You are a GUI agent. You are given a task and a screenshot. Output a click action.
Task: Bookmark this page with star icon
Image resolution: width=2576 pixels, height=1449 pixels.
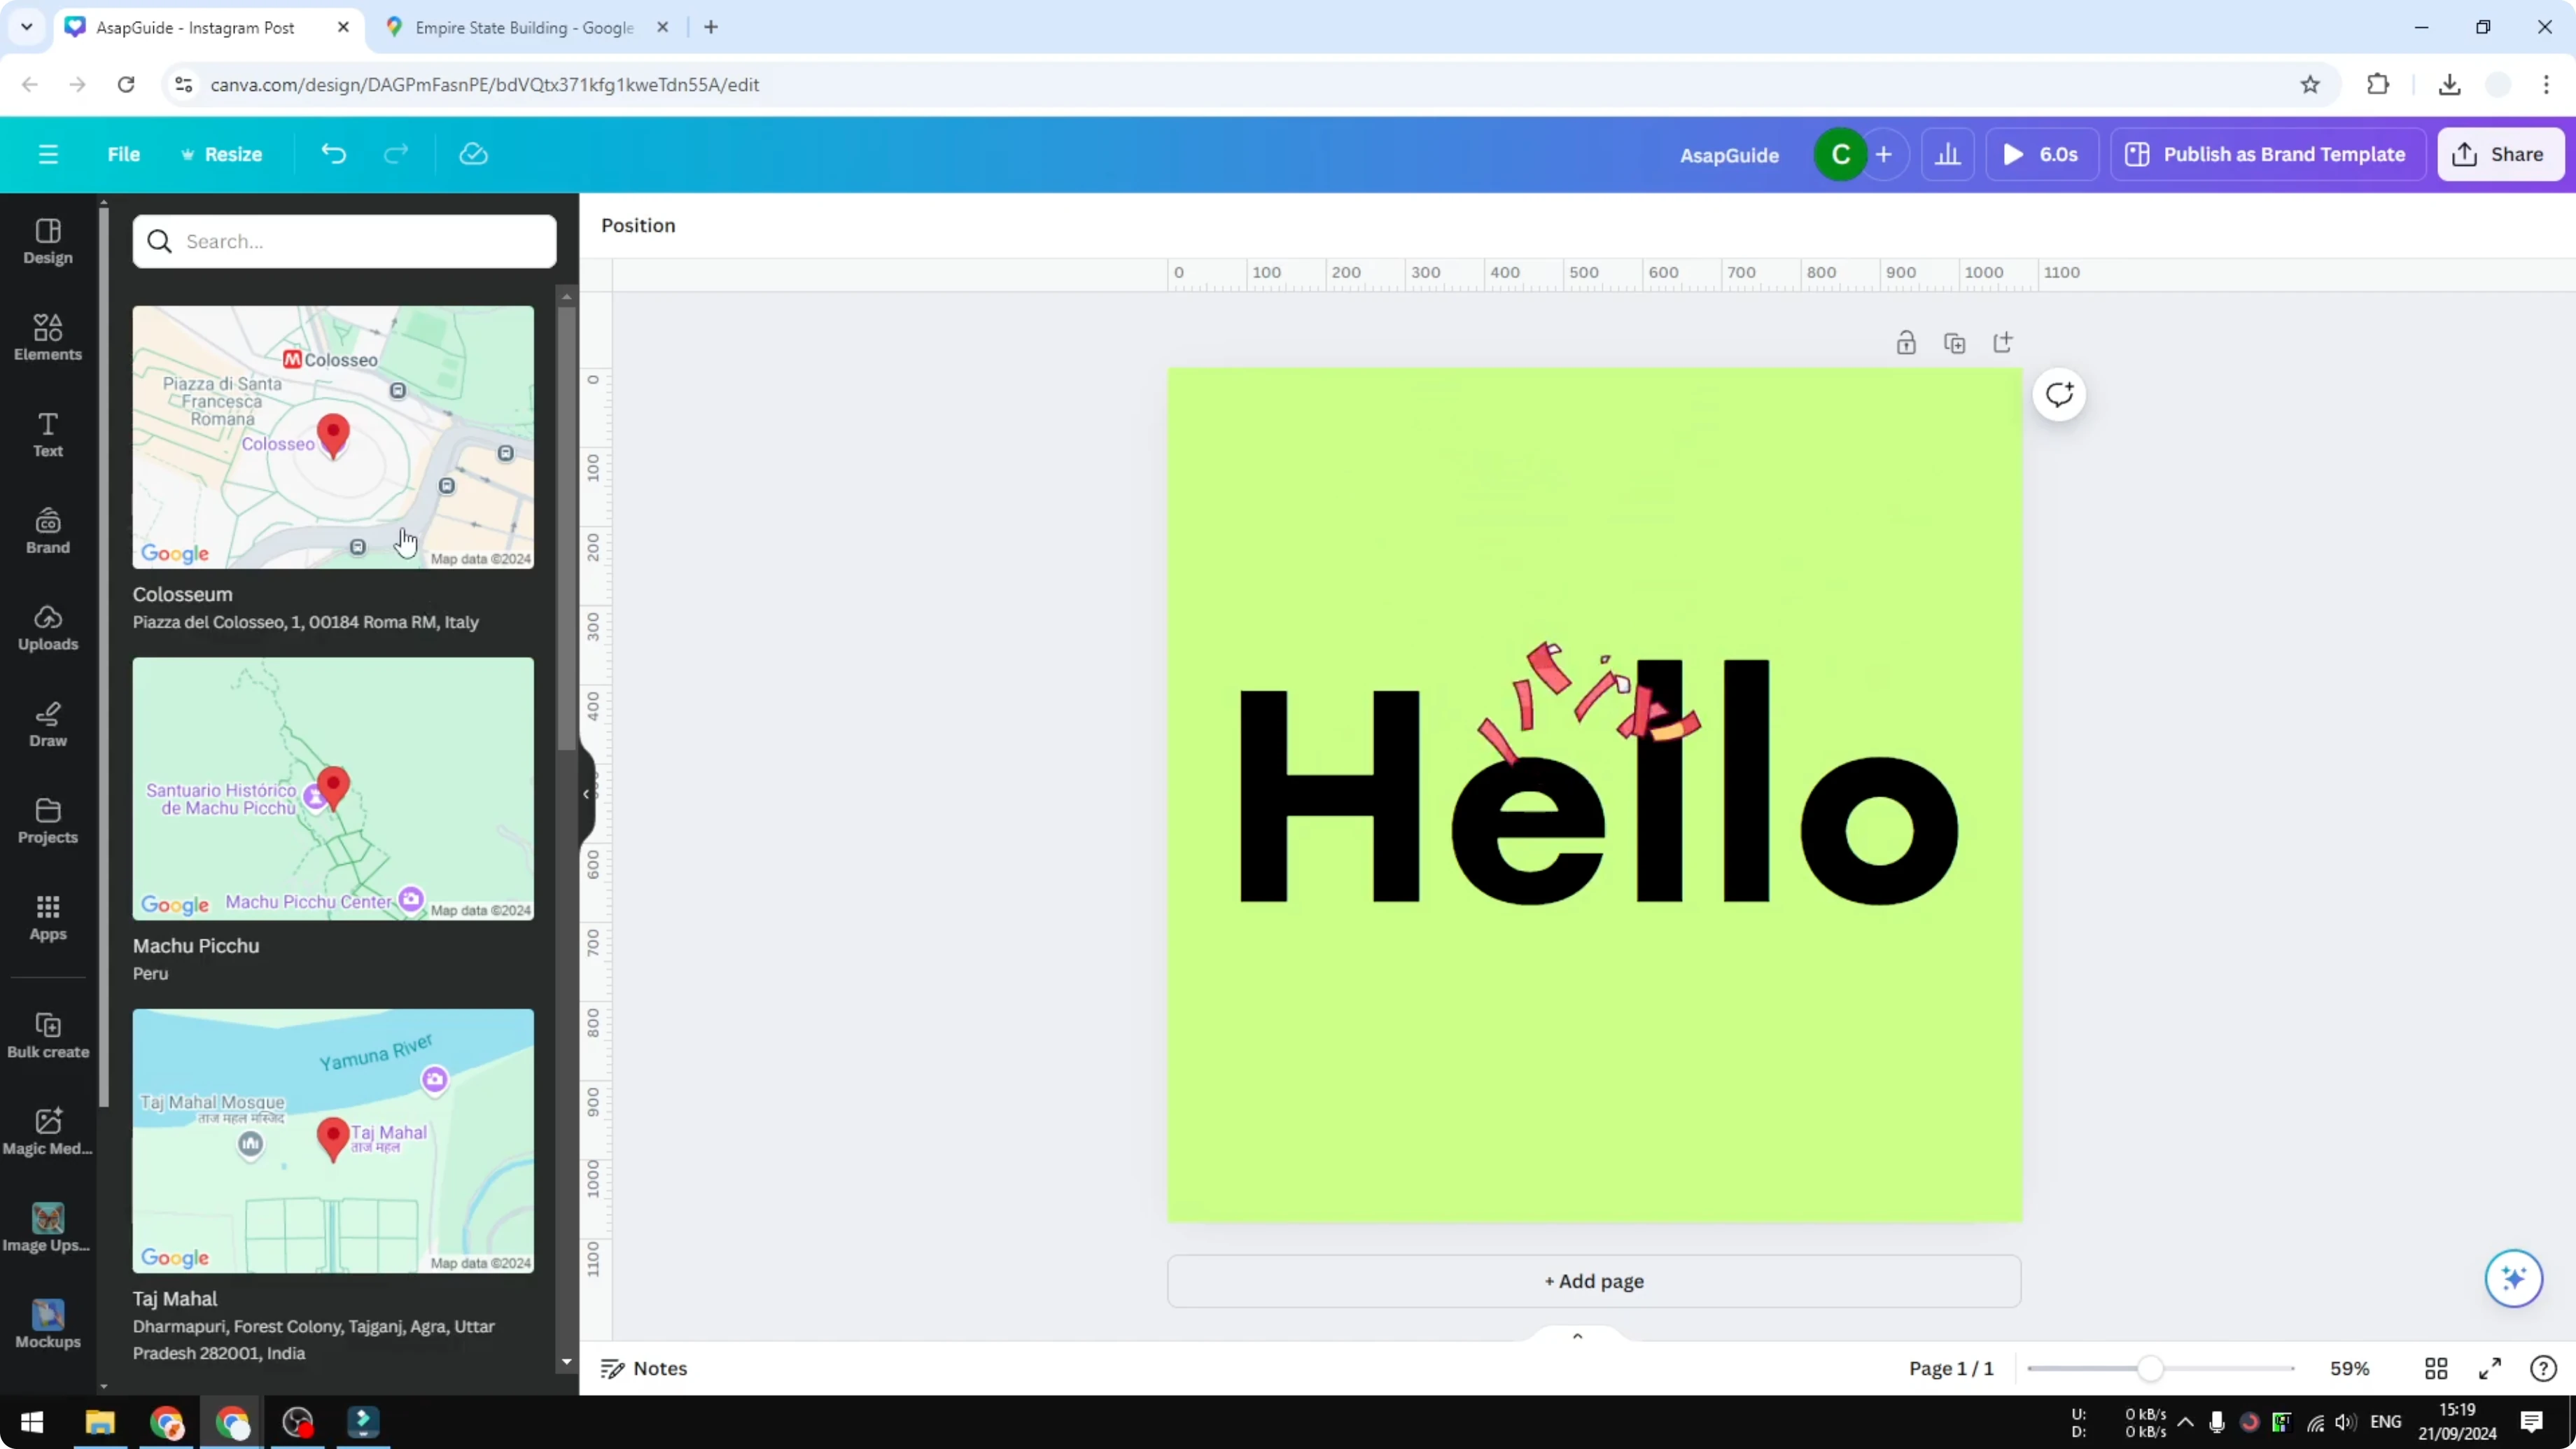[2310, 85]
